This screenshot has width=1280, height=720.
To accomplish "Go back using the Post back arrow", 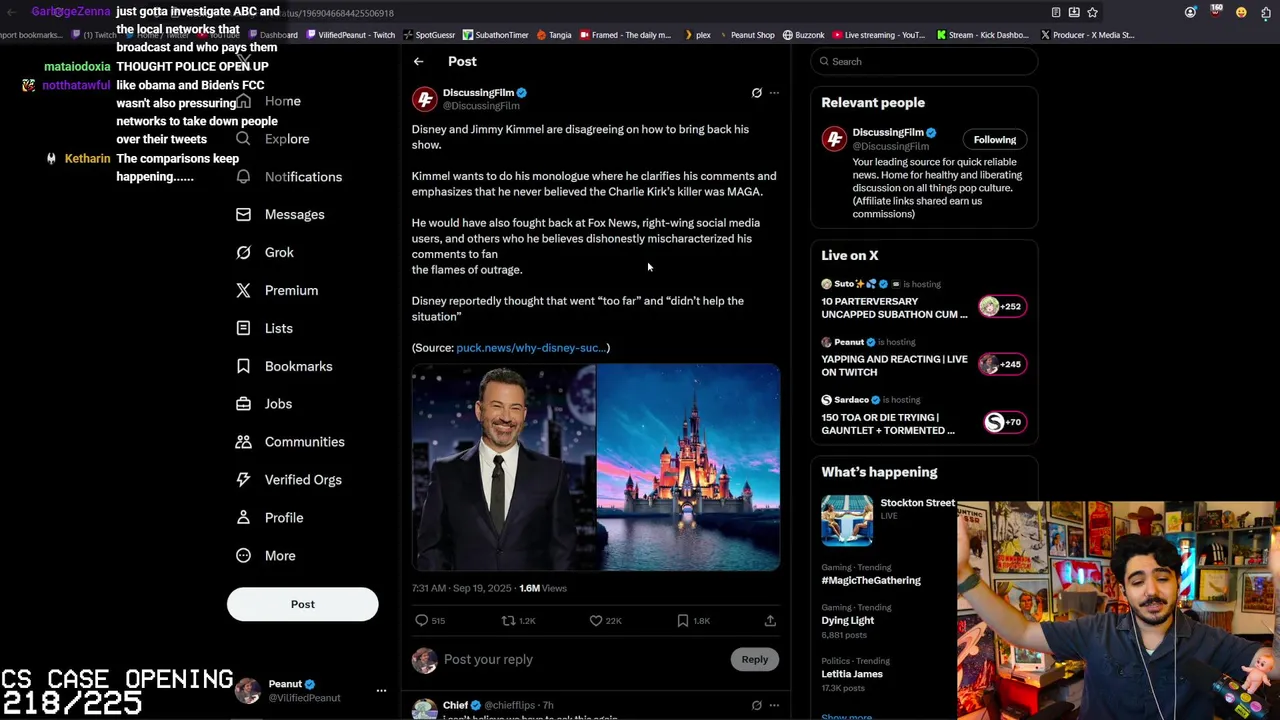I will pyautogui.click(x=419, y=62).
